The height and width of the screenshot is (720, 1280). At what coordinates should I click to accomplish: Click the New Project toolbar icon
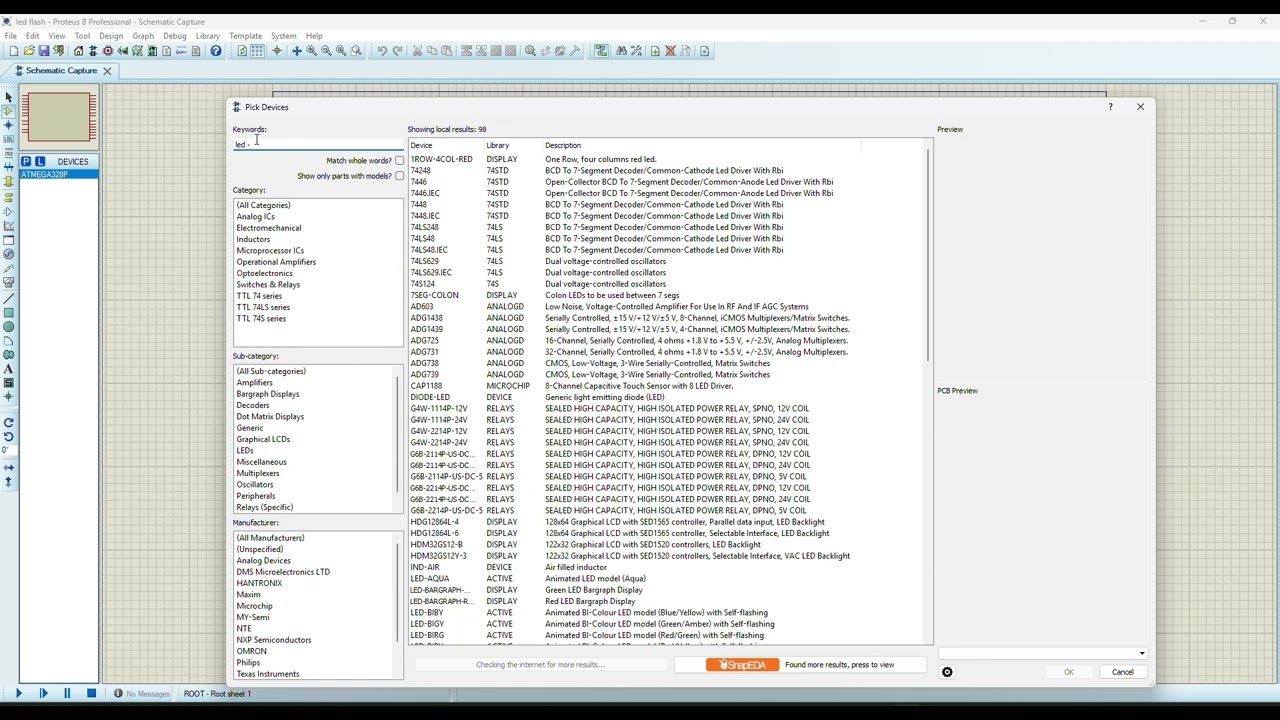click(13, 51)
